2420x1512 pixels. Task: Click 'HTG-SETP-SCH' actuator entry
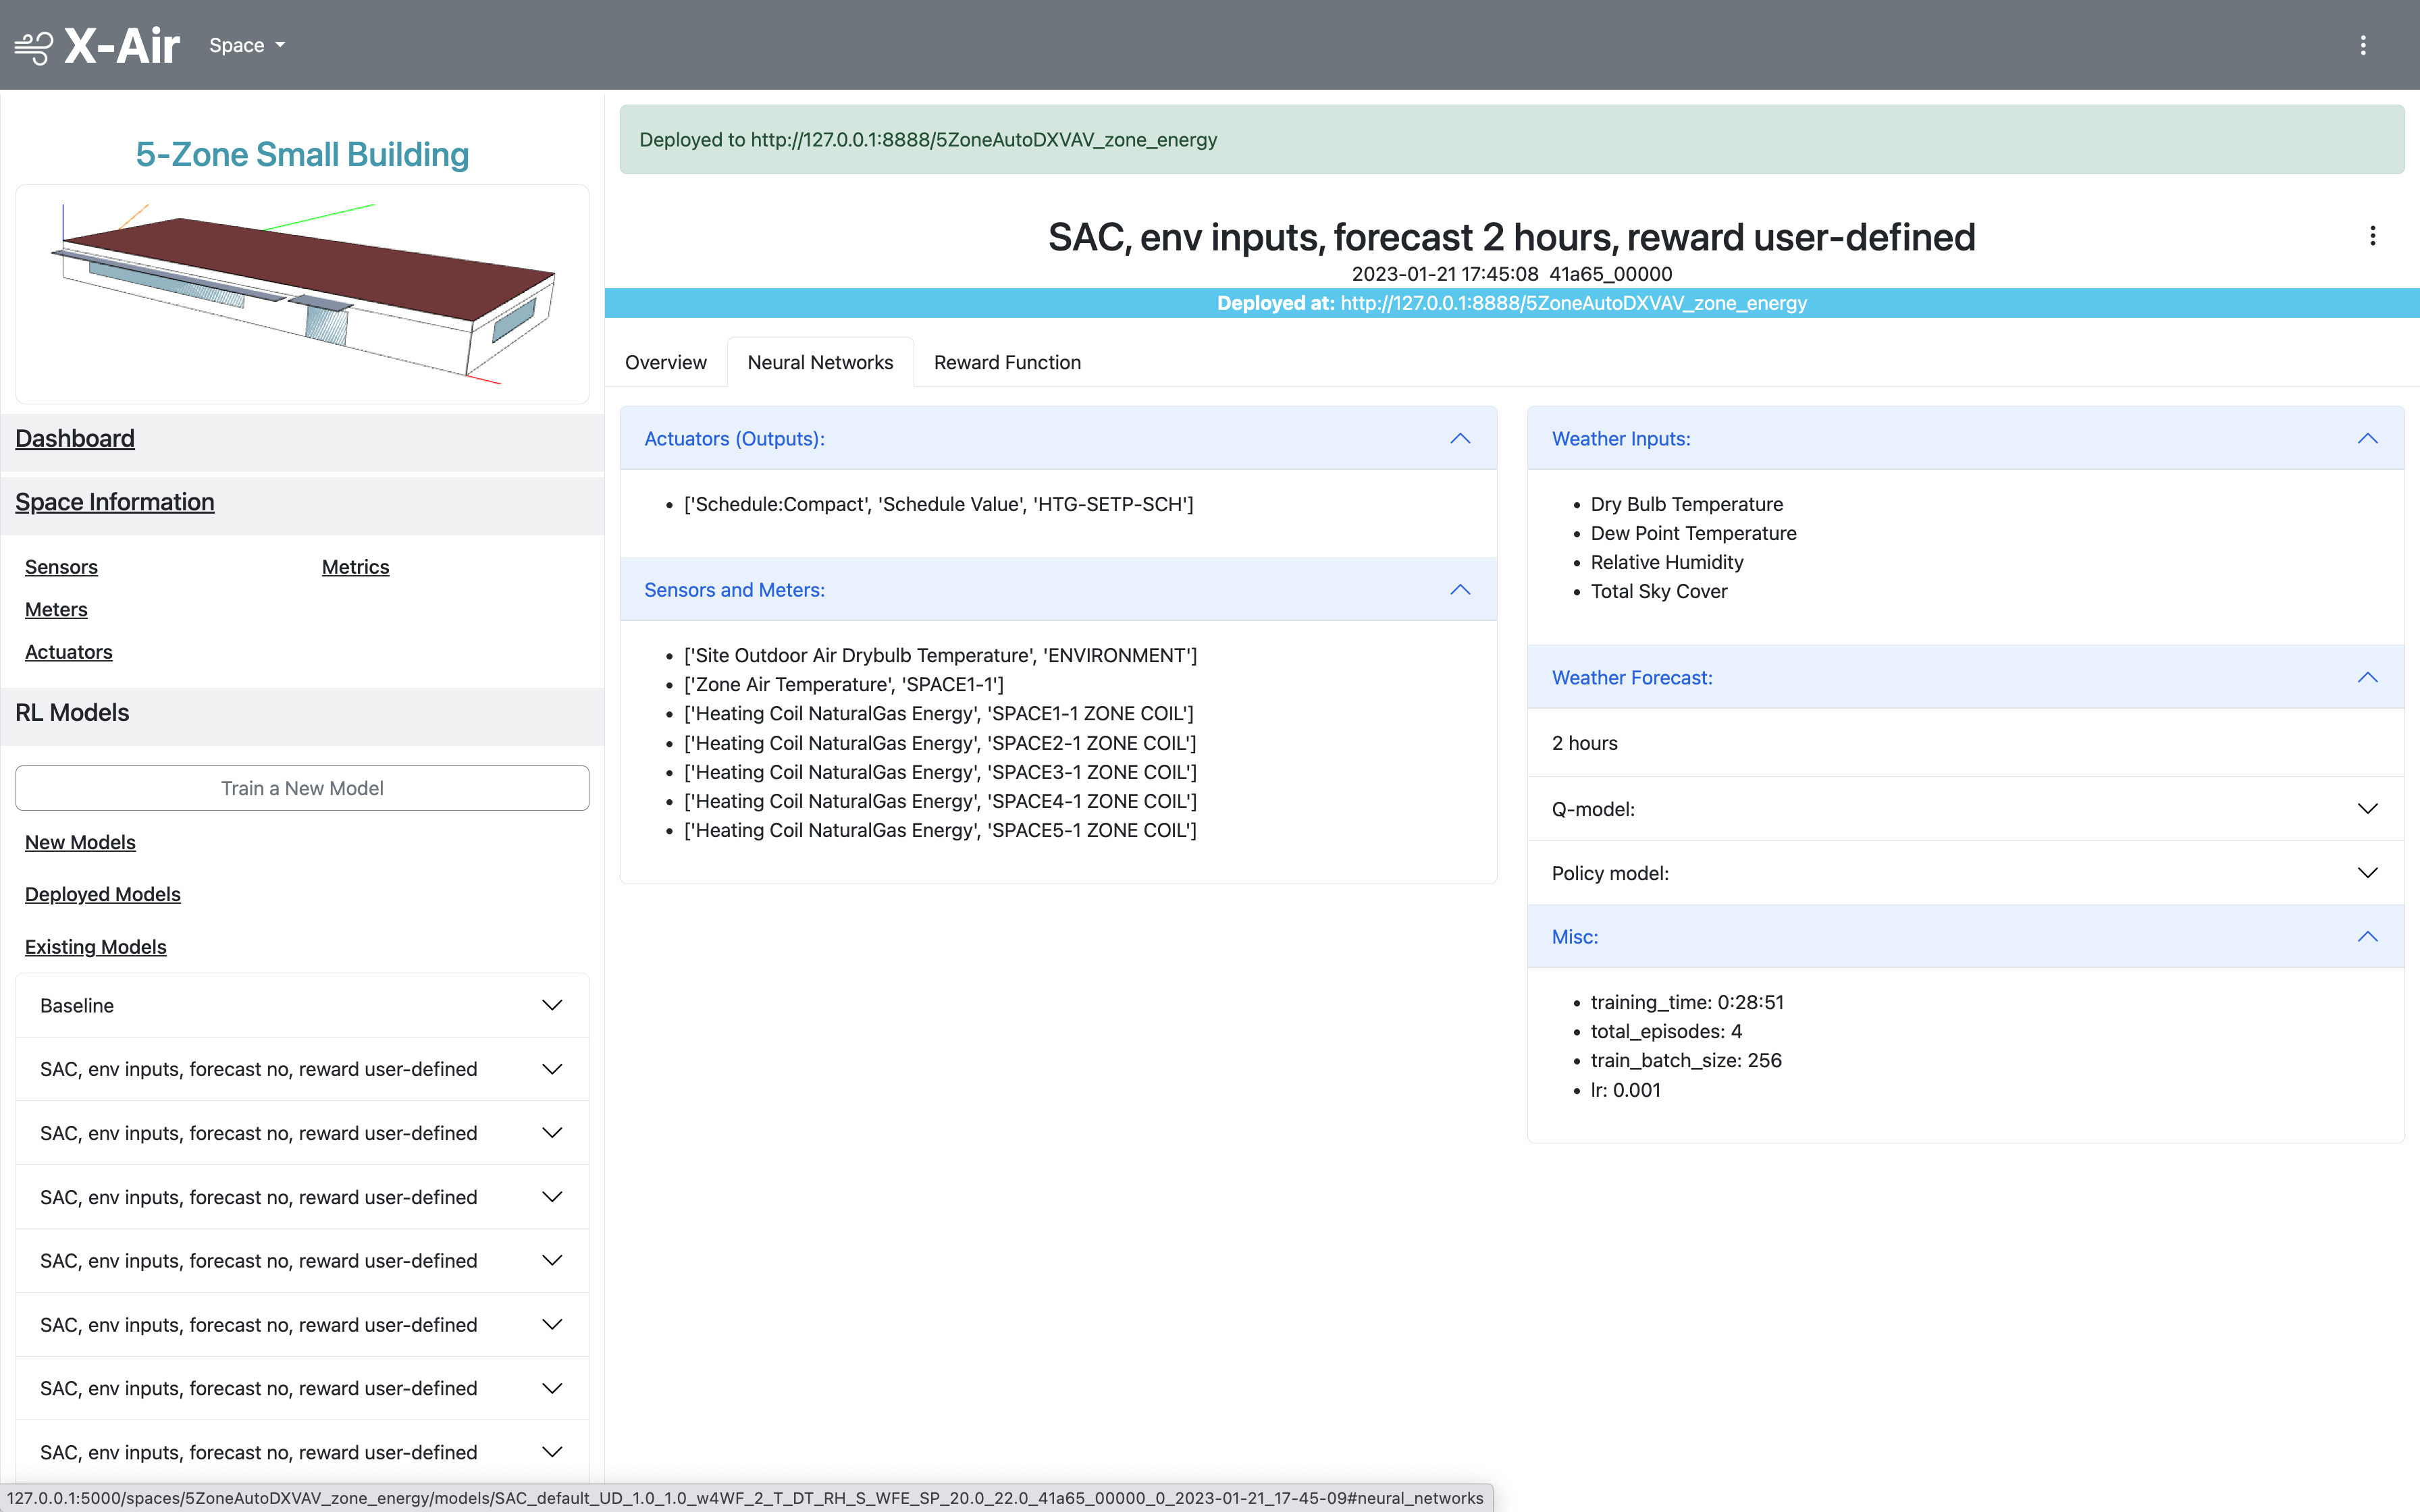pyautogui.click(x=939, y=504)
